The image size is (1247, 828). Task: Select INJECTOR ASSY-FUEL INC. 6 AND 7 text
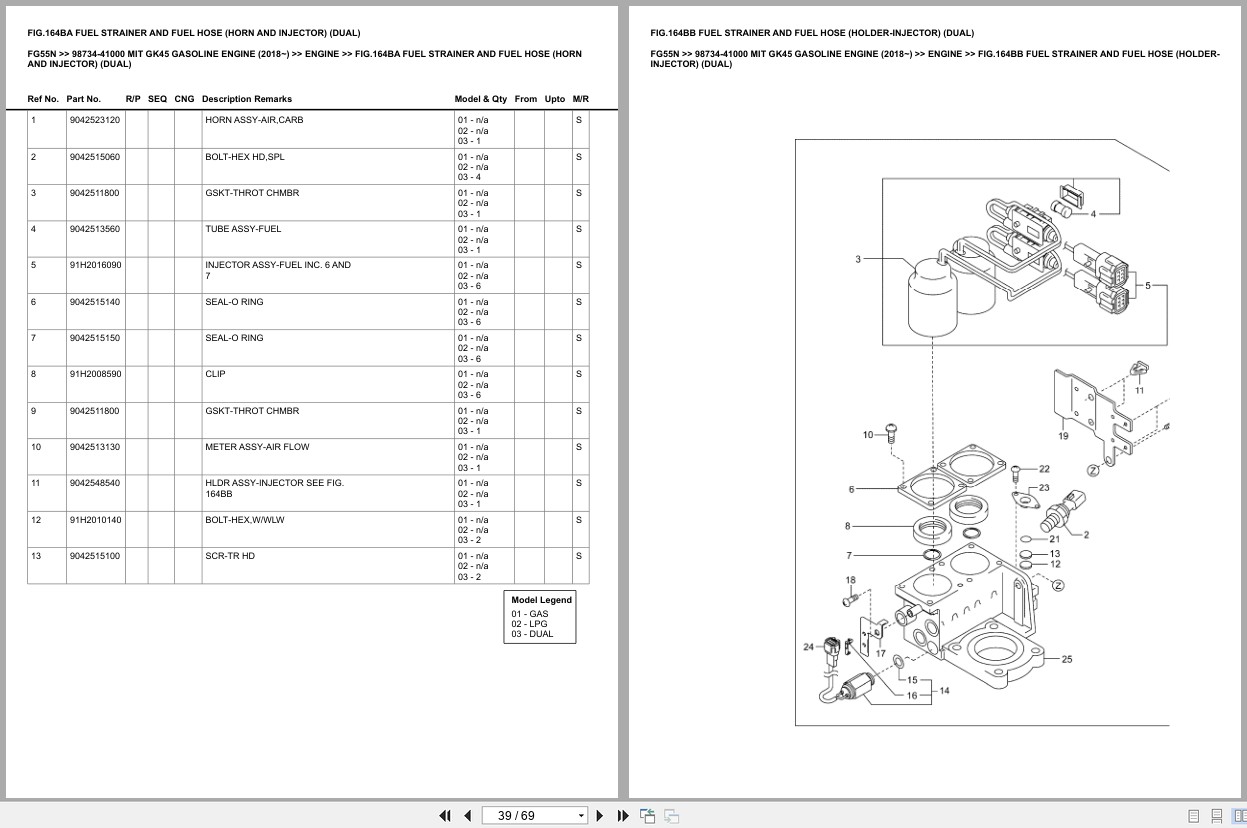click(x=278, y=270)
